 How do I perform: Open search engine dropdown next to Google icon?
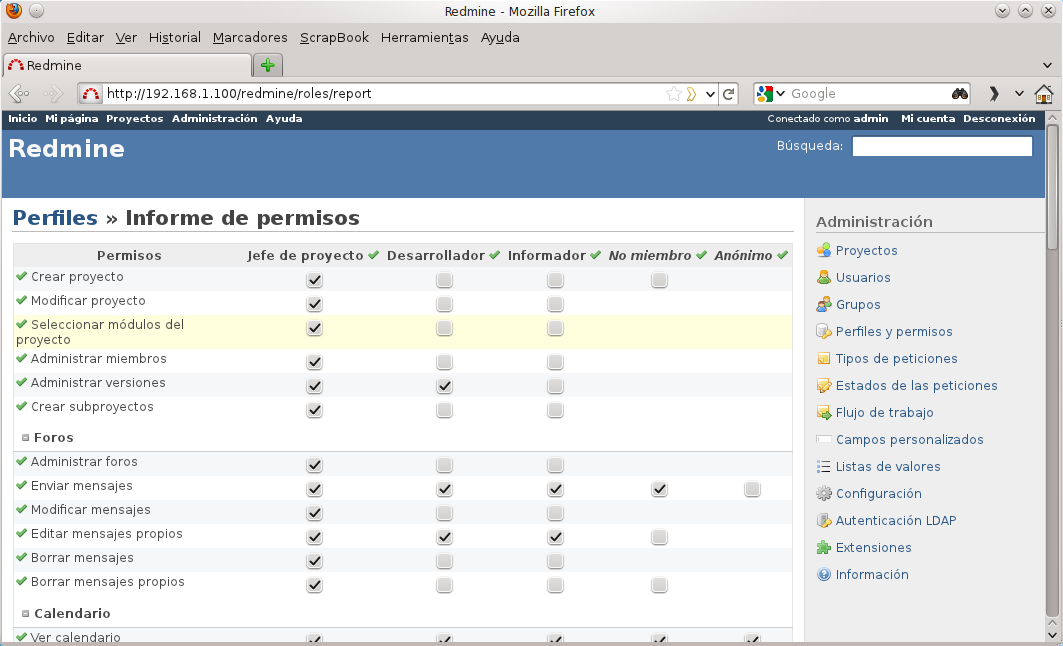(780, 94)
